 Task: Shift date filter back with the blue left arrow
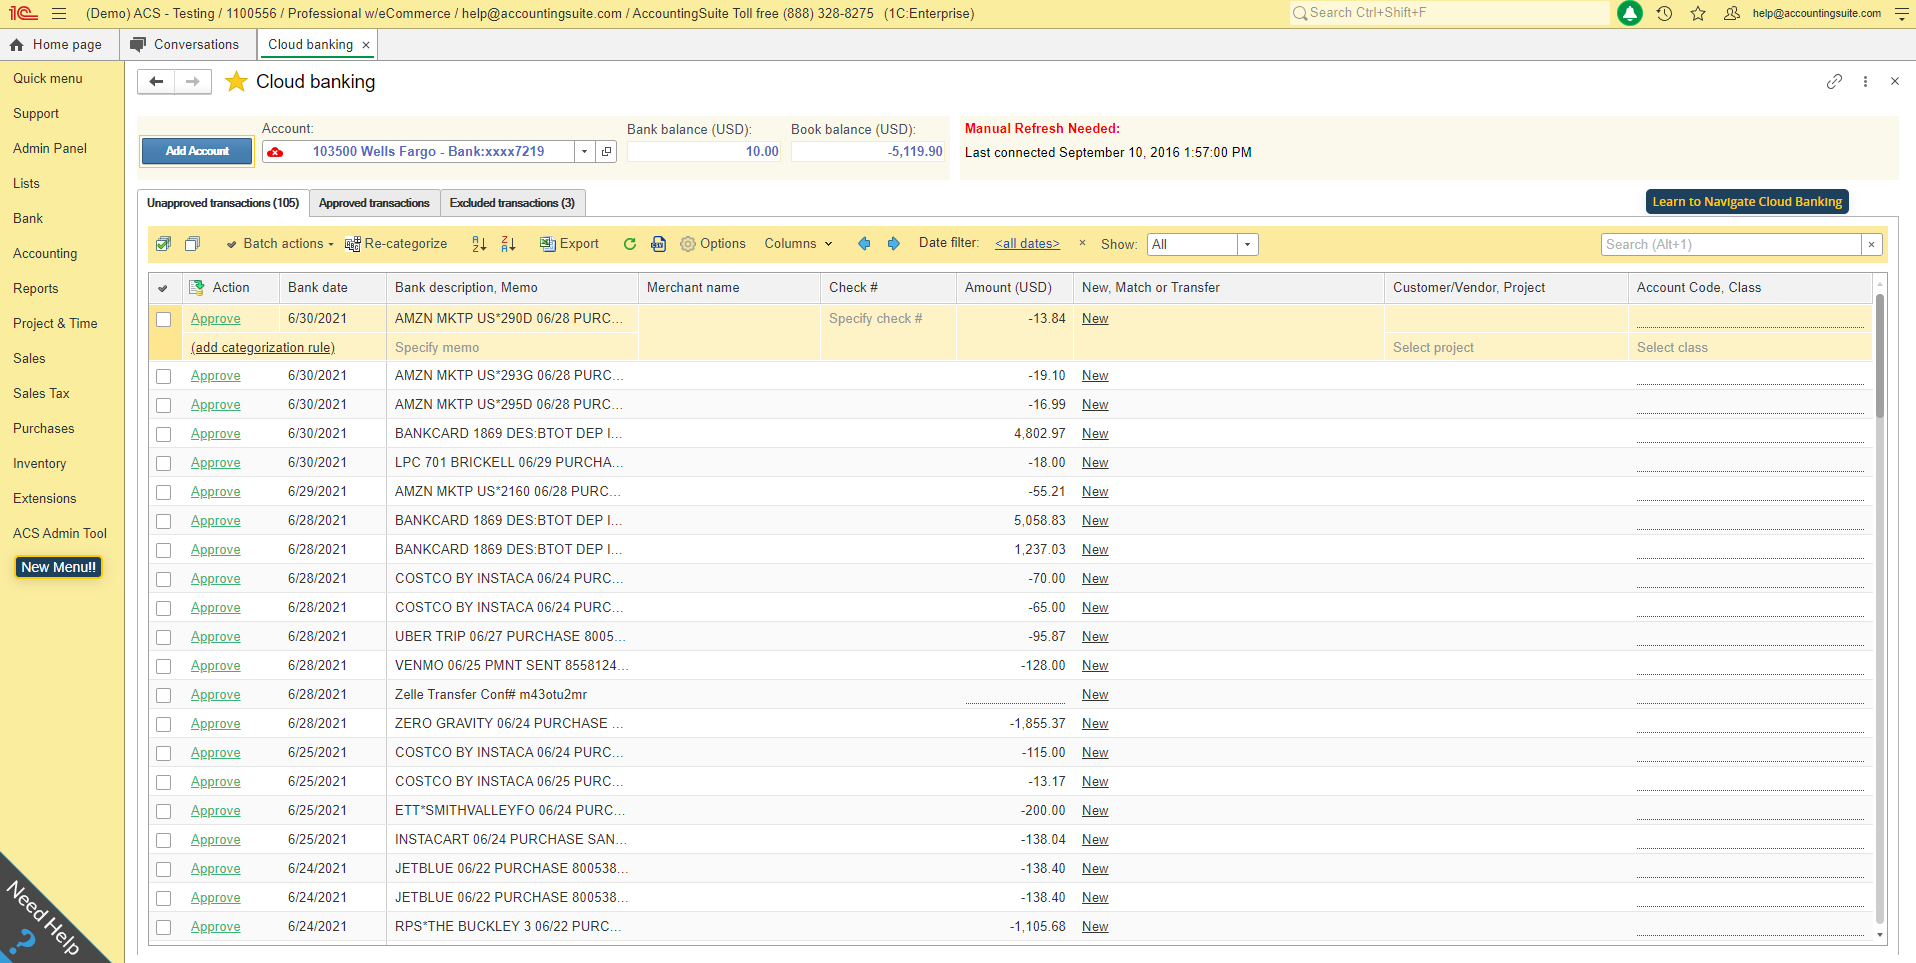(x=864, y=244)
